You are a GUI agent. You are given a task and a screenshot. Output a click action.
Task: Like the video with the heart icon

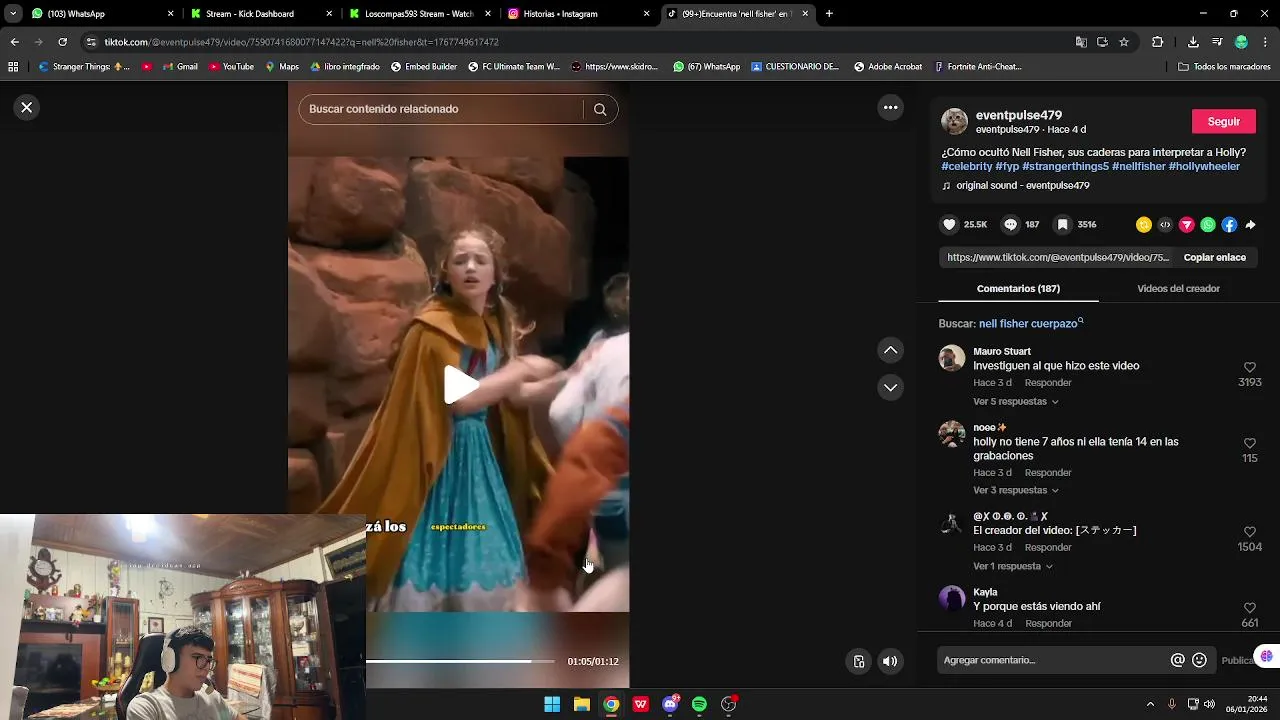point(950,225)
